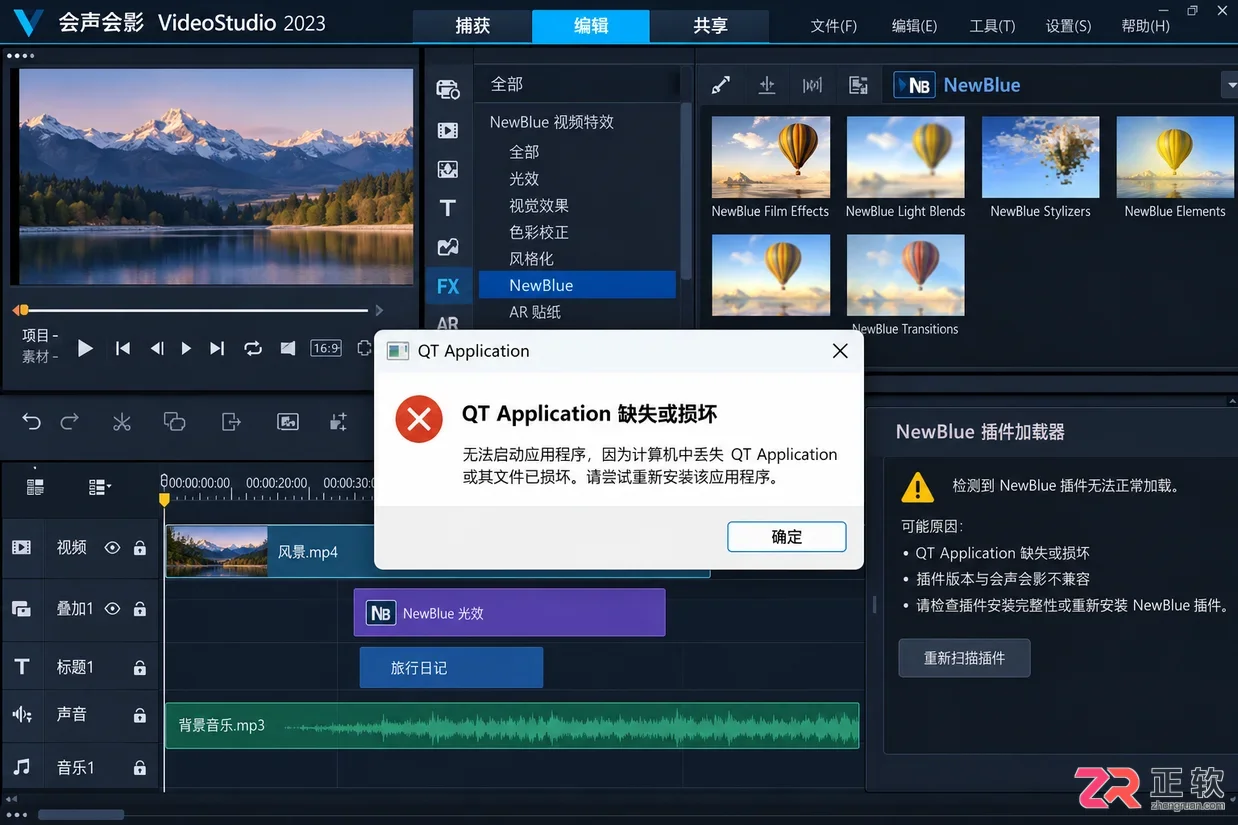The height and width of the screenshot is (825, 1238).
Task: Click the resize/crop icon beside 16:9
Action: (x=364, y=348)
